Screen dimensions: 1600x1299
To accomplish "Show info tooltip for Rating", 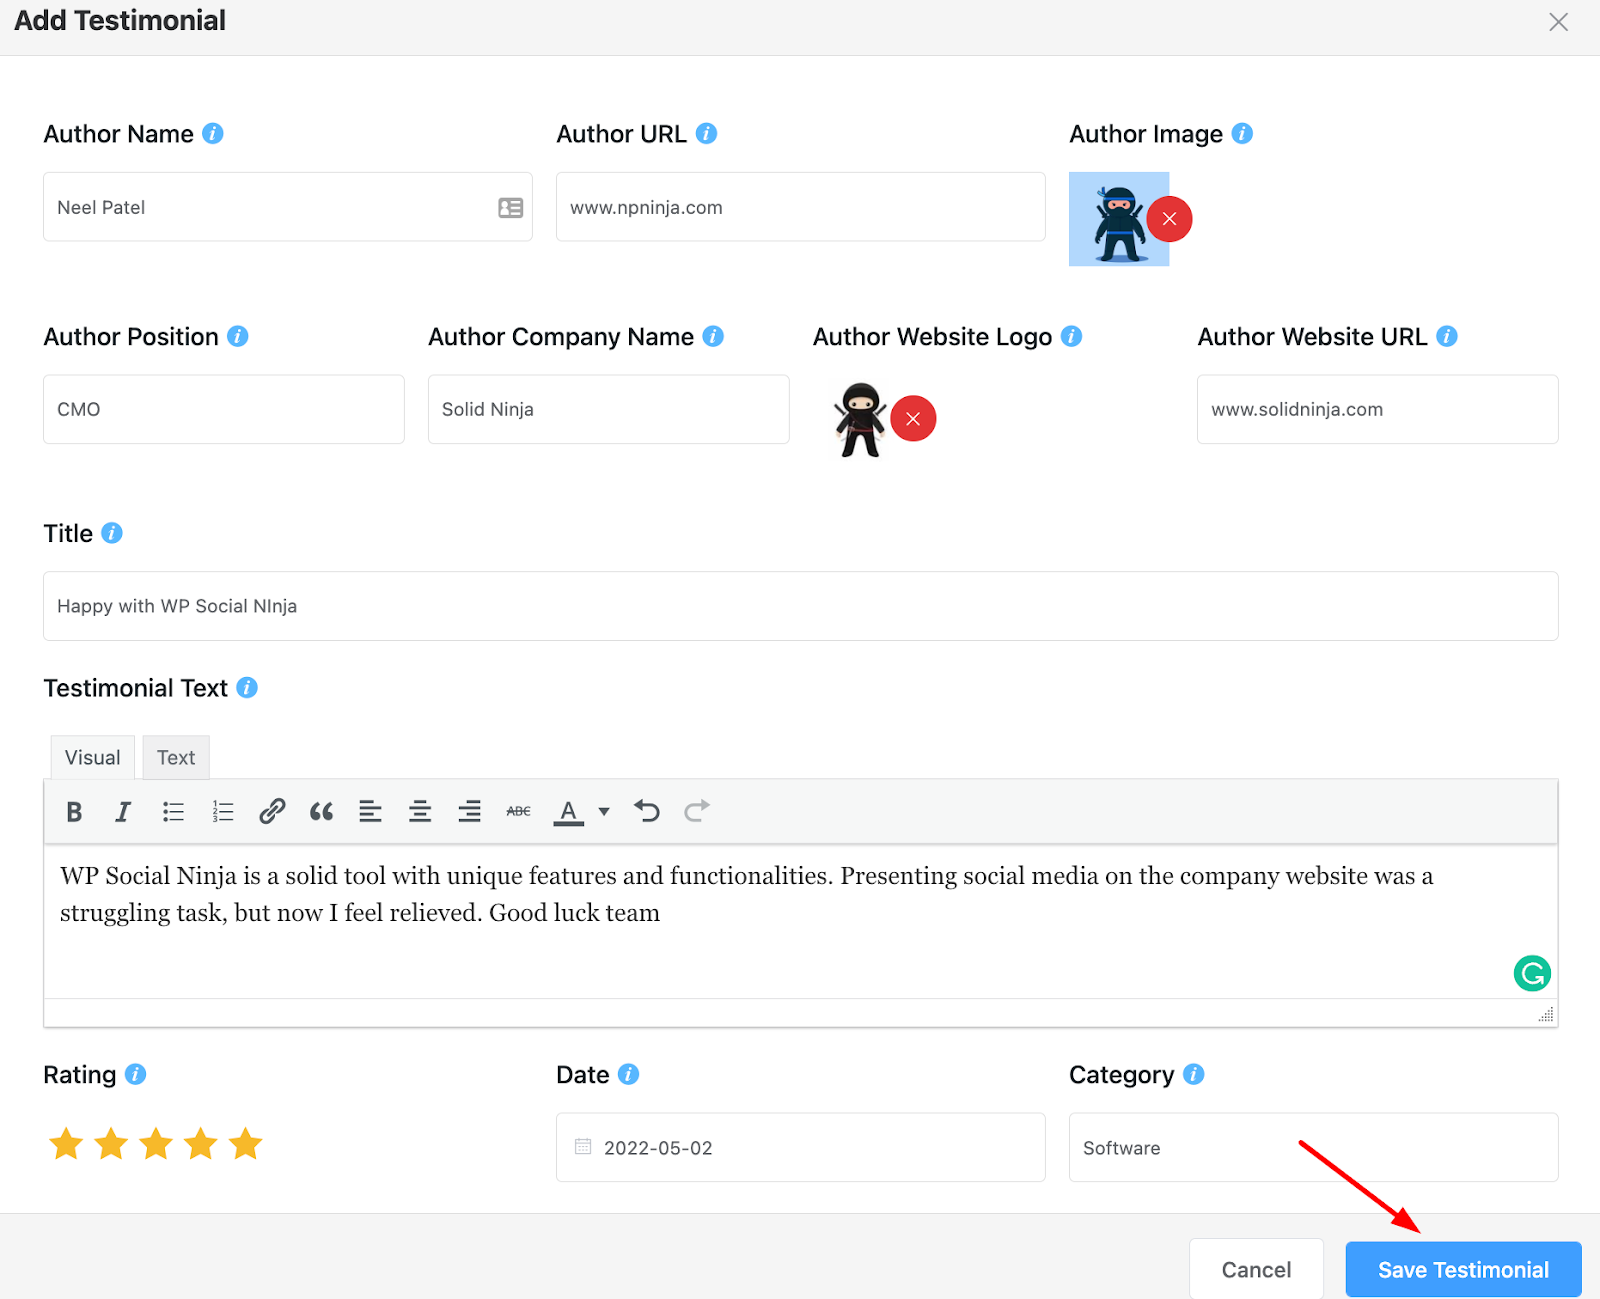I will point(136,1074).
